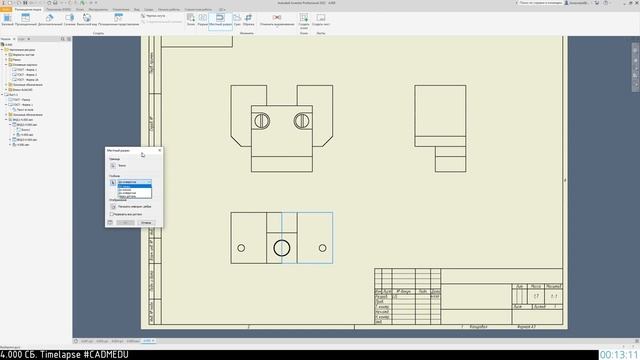
Task: Click the user account icon in title bar
Action: [566, 3]
